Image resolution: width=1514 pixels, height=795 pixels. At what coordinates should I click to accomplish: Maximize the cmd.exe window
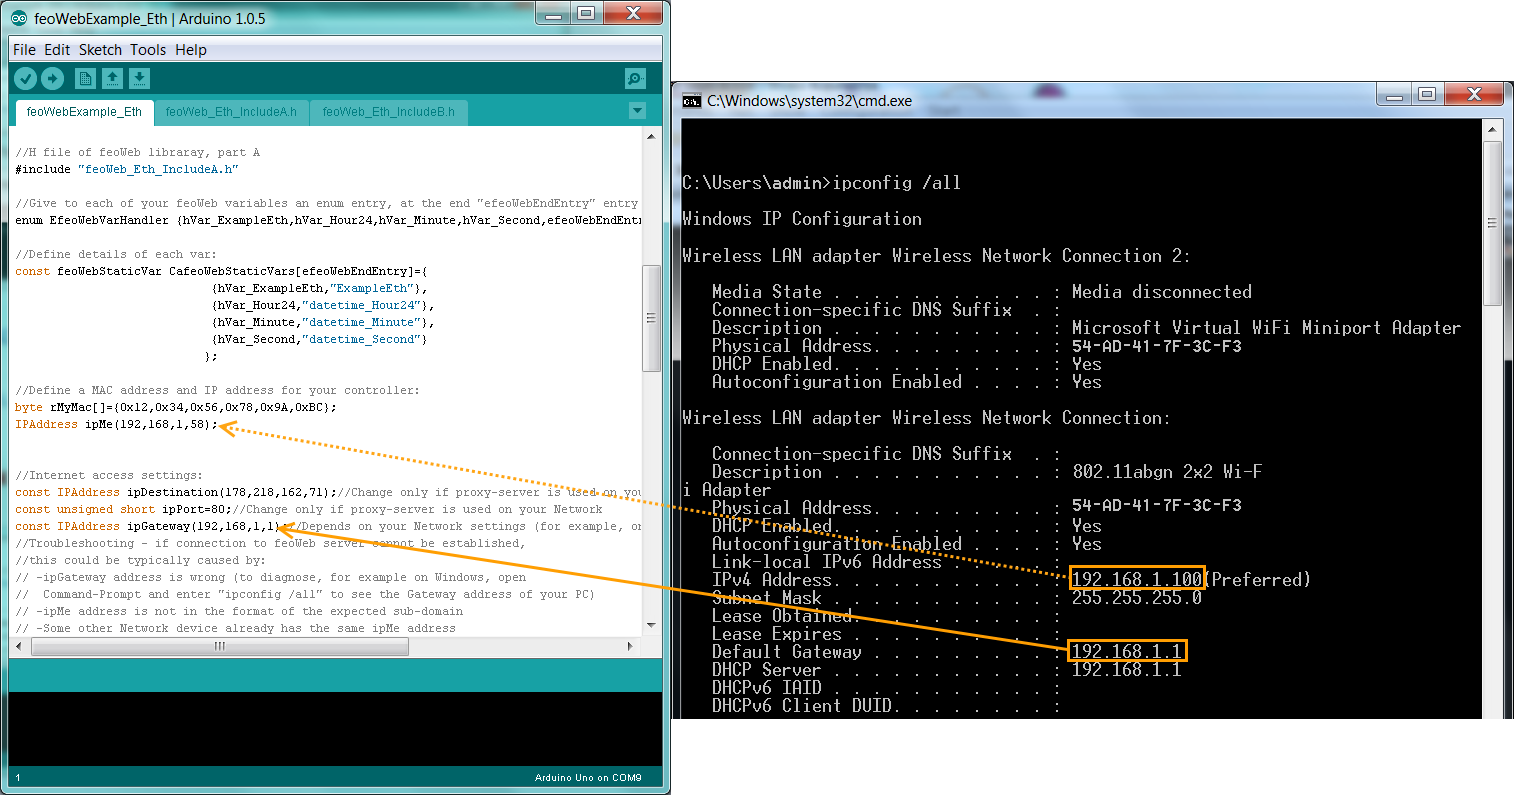pos(1427,95)
